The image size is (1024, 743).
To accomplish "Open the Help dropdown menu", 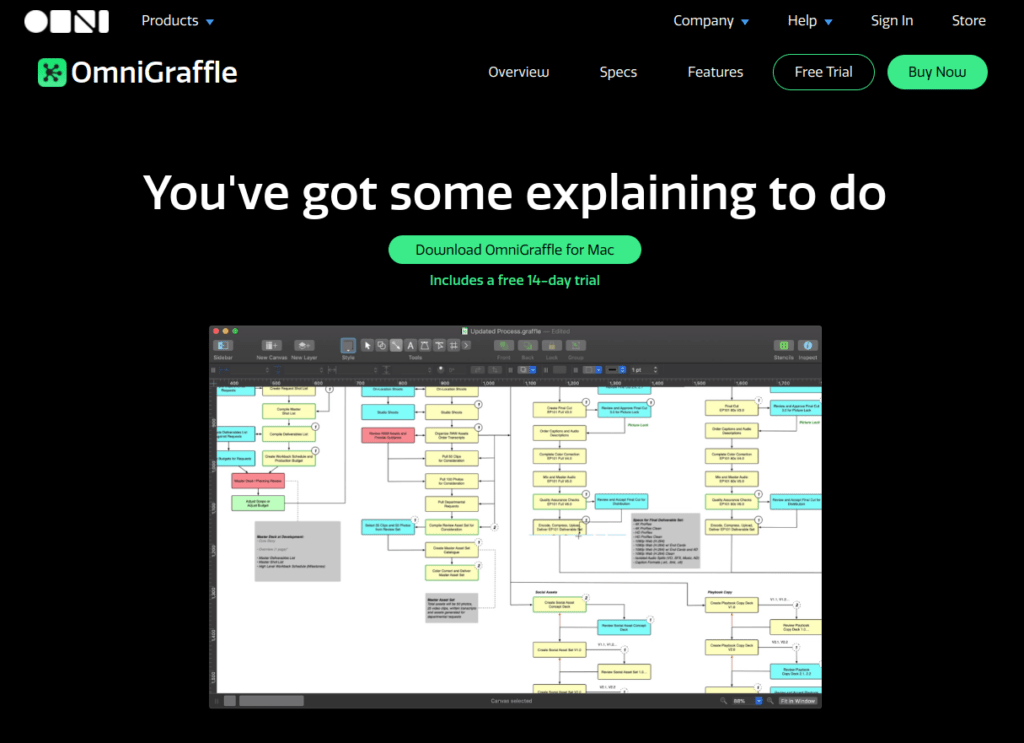I will point(809,21).
